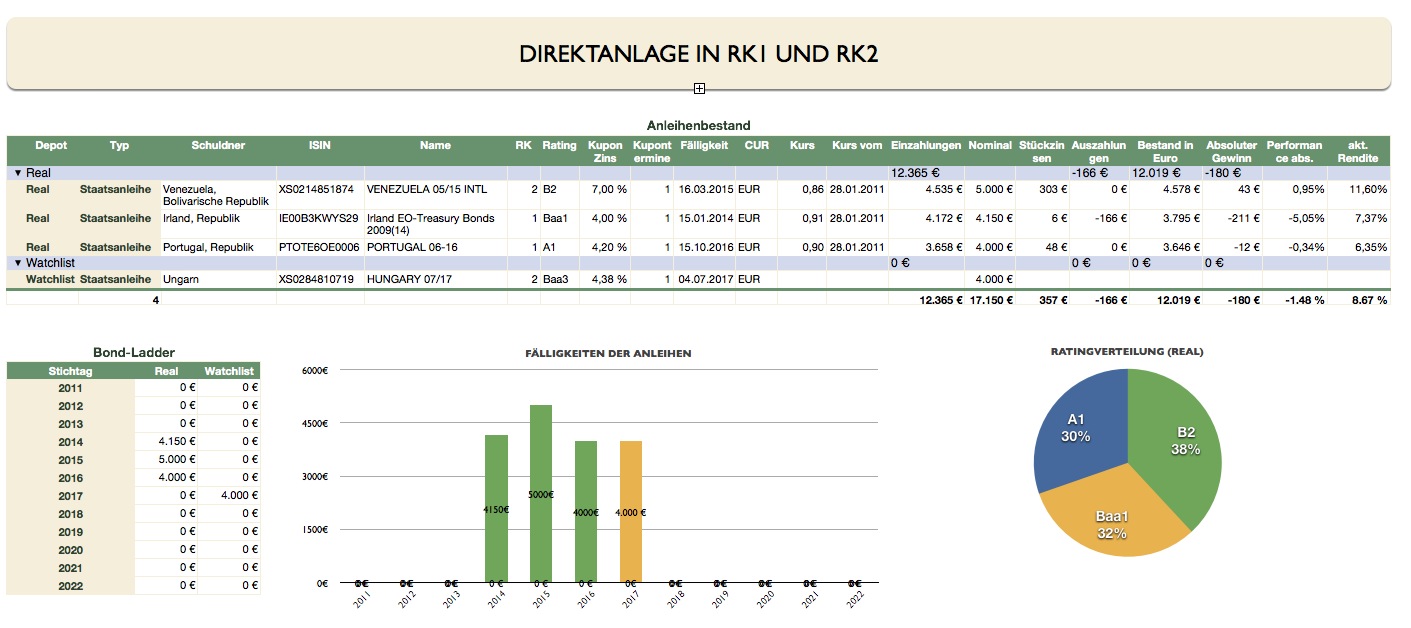Viewport: 1411px width, 628px height.
Task: Select the Anleihenbestand table title
Action: pos(698,126)
